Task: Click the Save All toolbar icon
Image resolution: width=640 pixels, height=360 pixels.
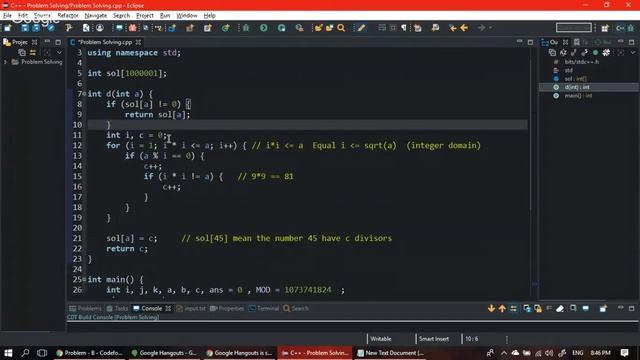Action: 36,28
